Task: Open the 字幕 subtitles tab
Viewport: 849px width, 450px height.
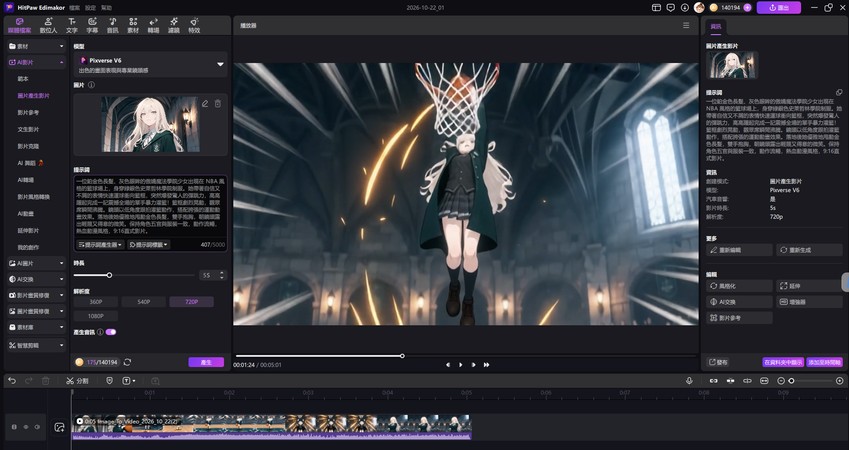Action: tap(92, 25)
